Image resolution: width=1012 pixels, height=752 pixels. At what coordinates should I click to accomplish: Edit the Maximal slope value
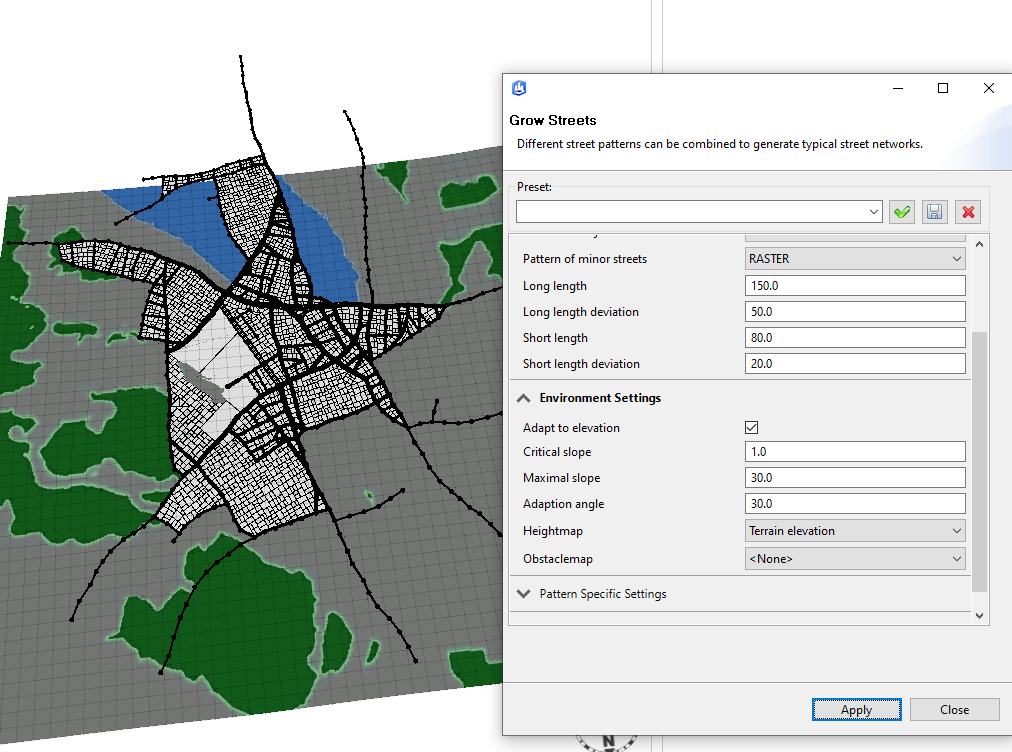click(x=854, y=477)
